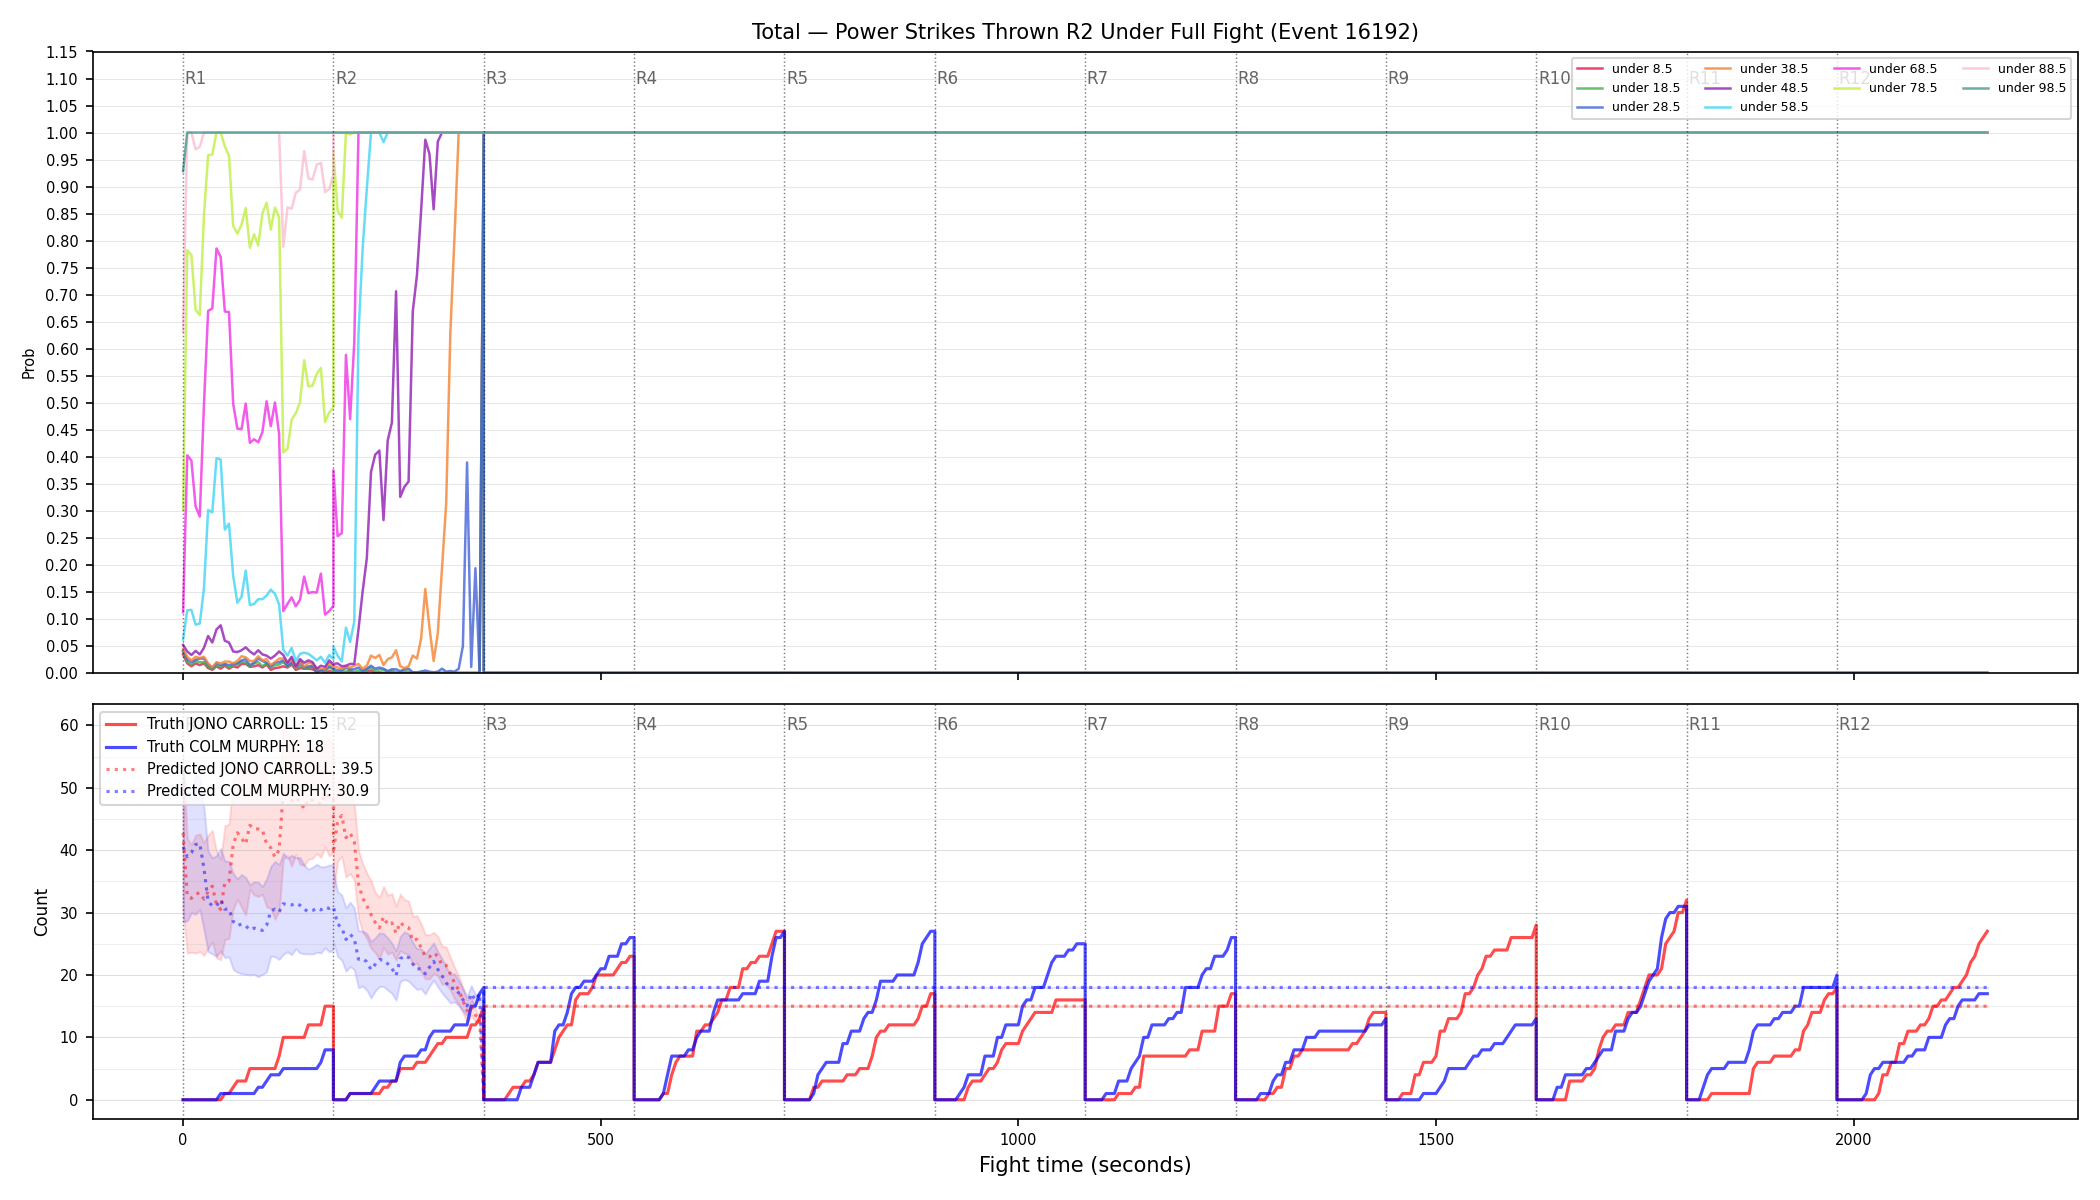Click the R3 round marker in the Count chart
The height and width of the screenshot is (1200, 2100).
click(x=496, y=724)
